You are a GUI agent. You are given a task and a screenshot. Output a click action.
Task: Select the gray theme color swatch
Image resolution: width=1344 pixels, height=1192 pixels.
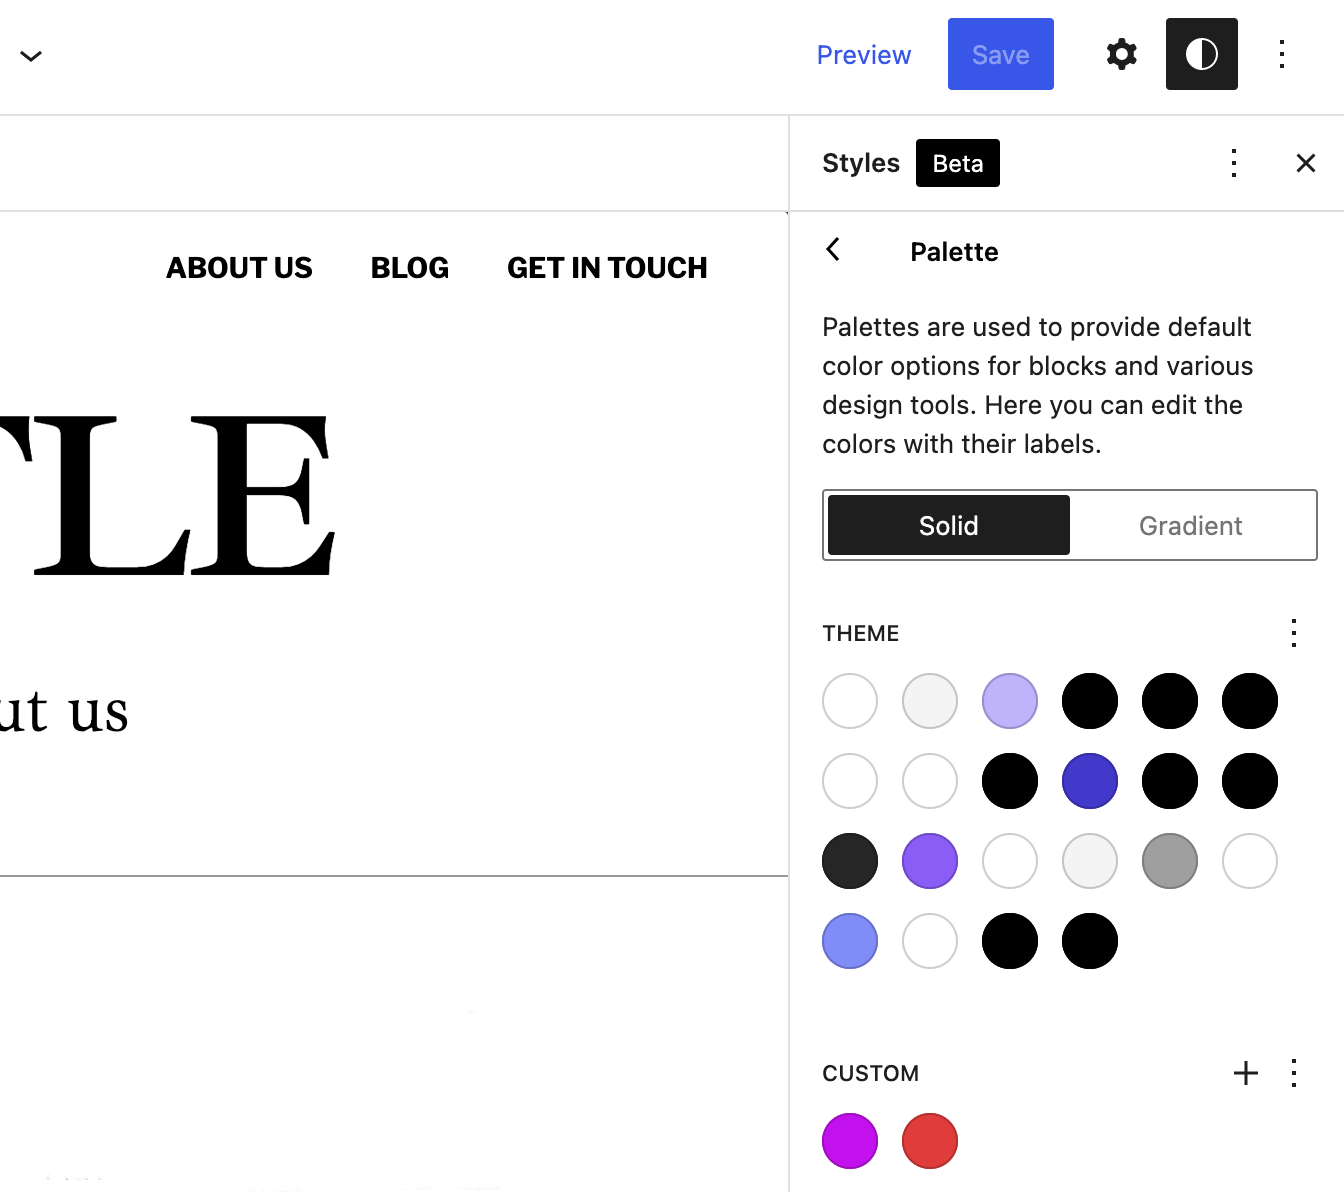[1170, 861]
